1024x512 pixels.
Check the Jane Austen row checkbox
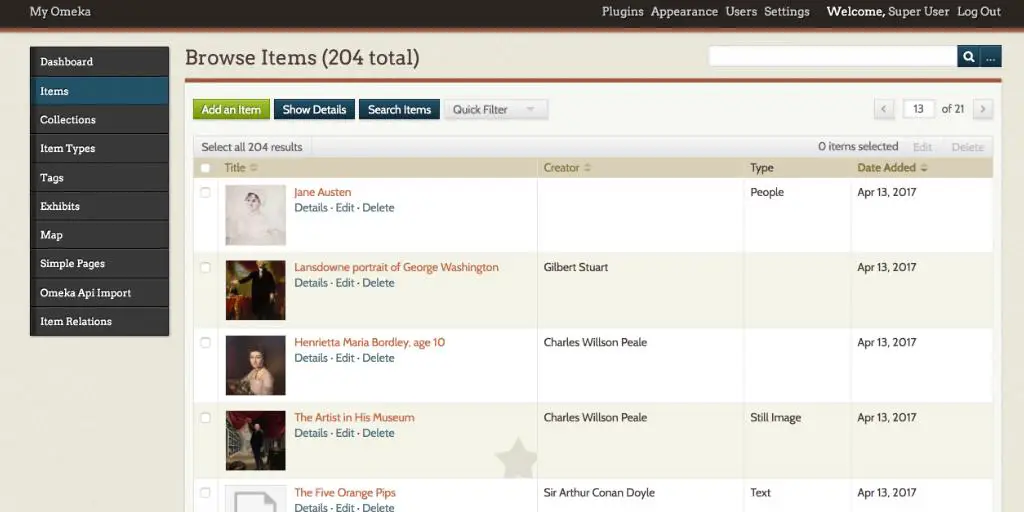pos(206,193)
